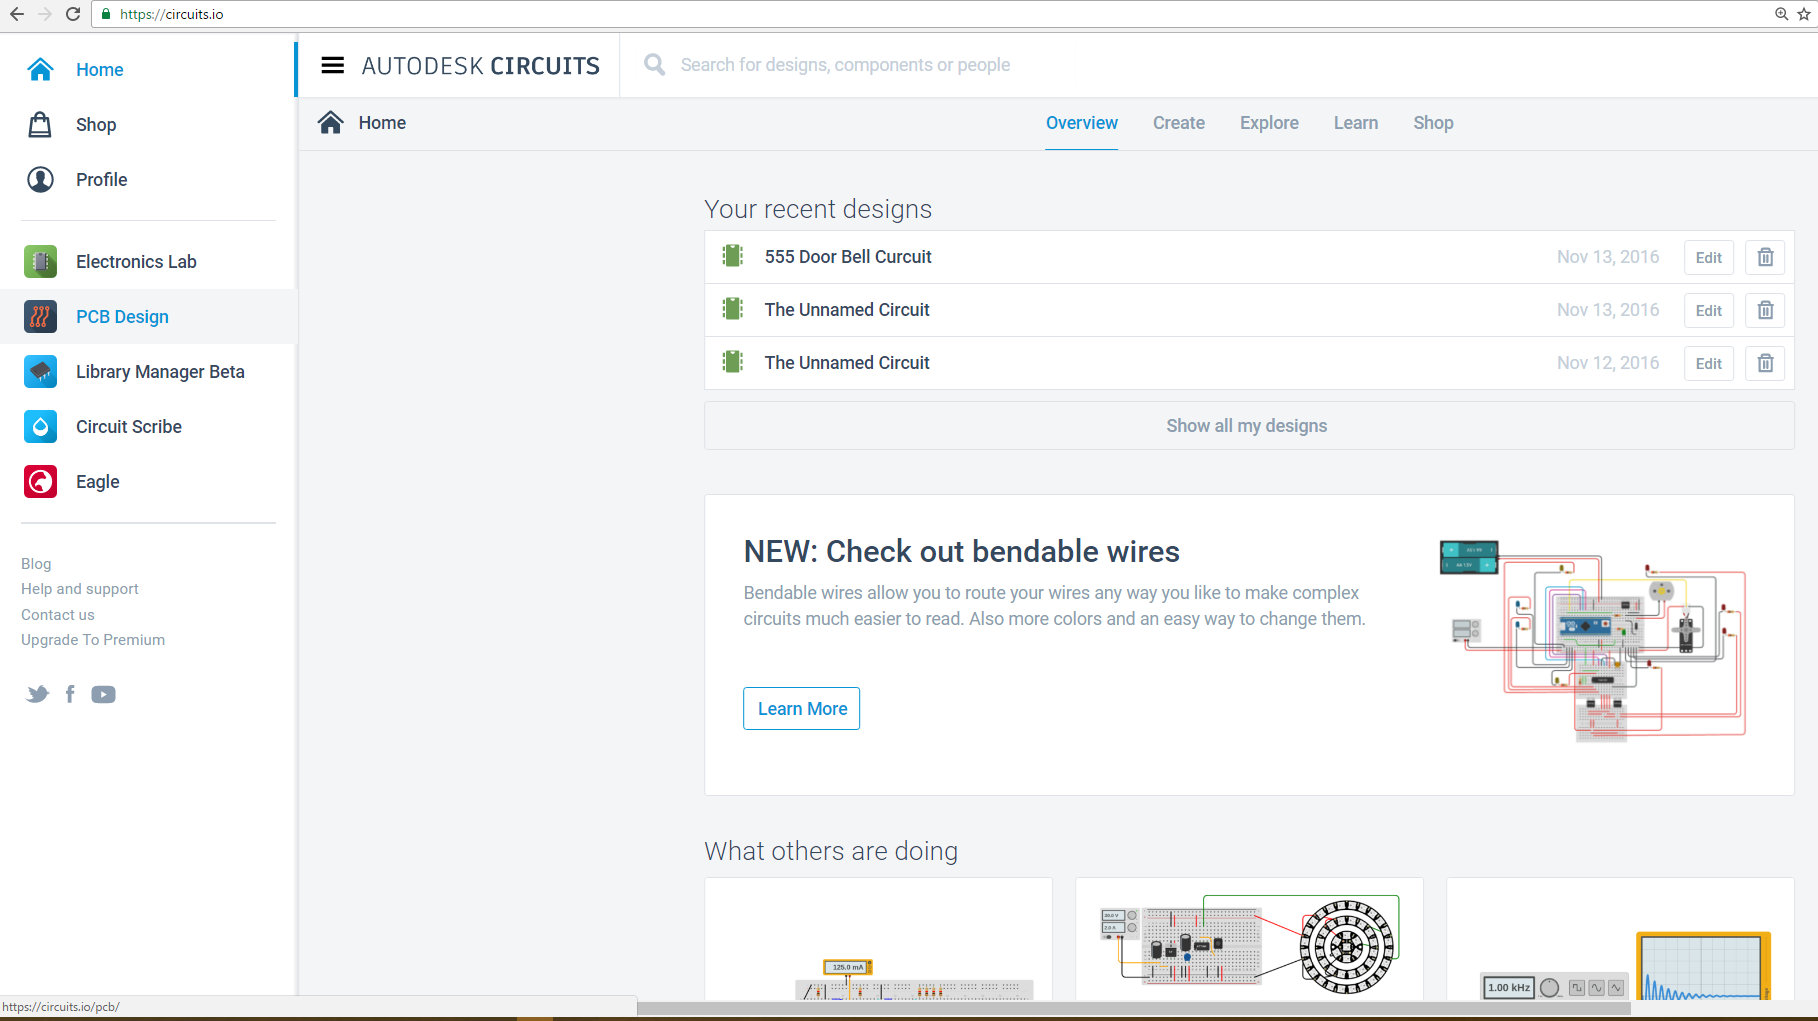This screenshot has width=1818, height=1021.
Task: Open Library Manager Beta icon
Action: coord(40,371)
